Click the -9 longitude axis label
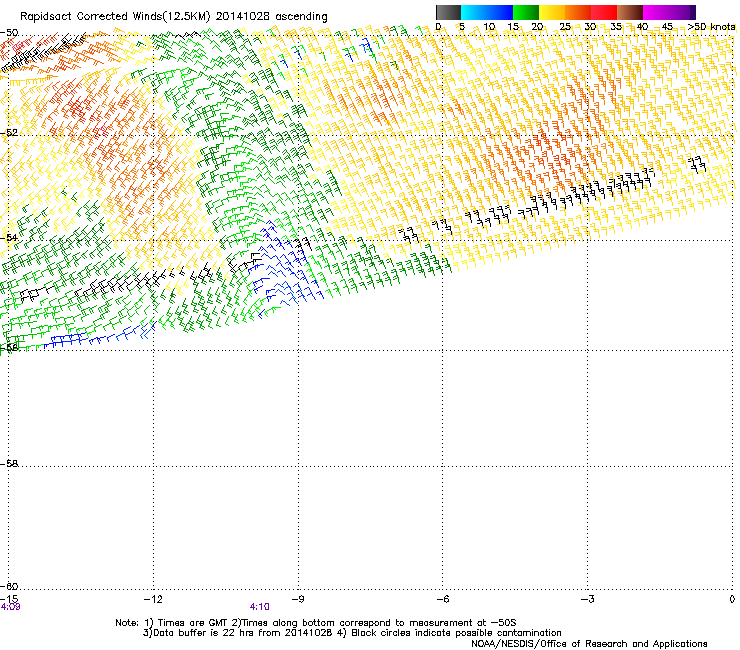Viewport: 740px width, 650px height. (297, 599)
